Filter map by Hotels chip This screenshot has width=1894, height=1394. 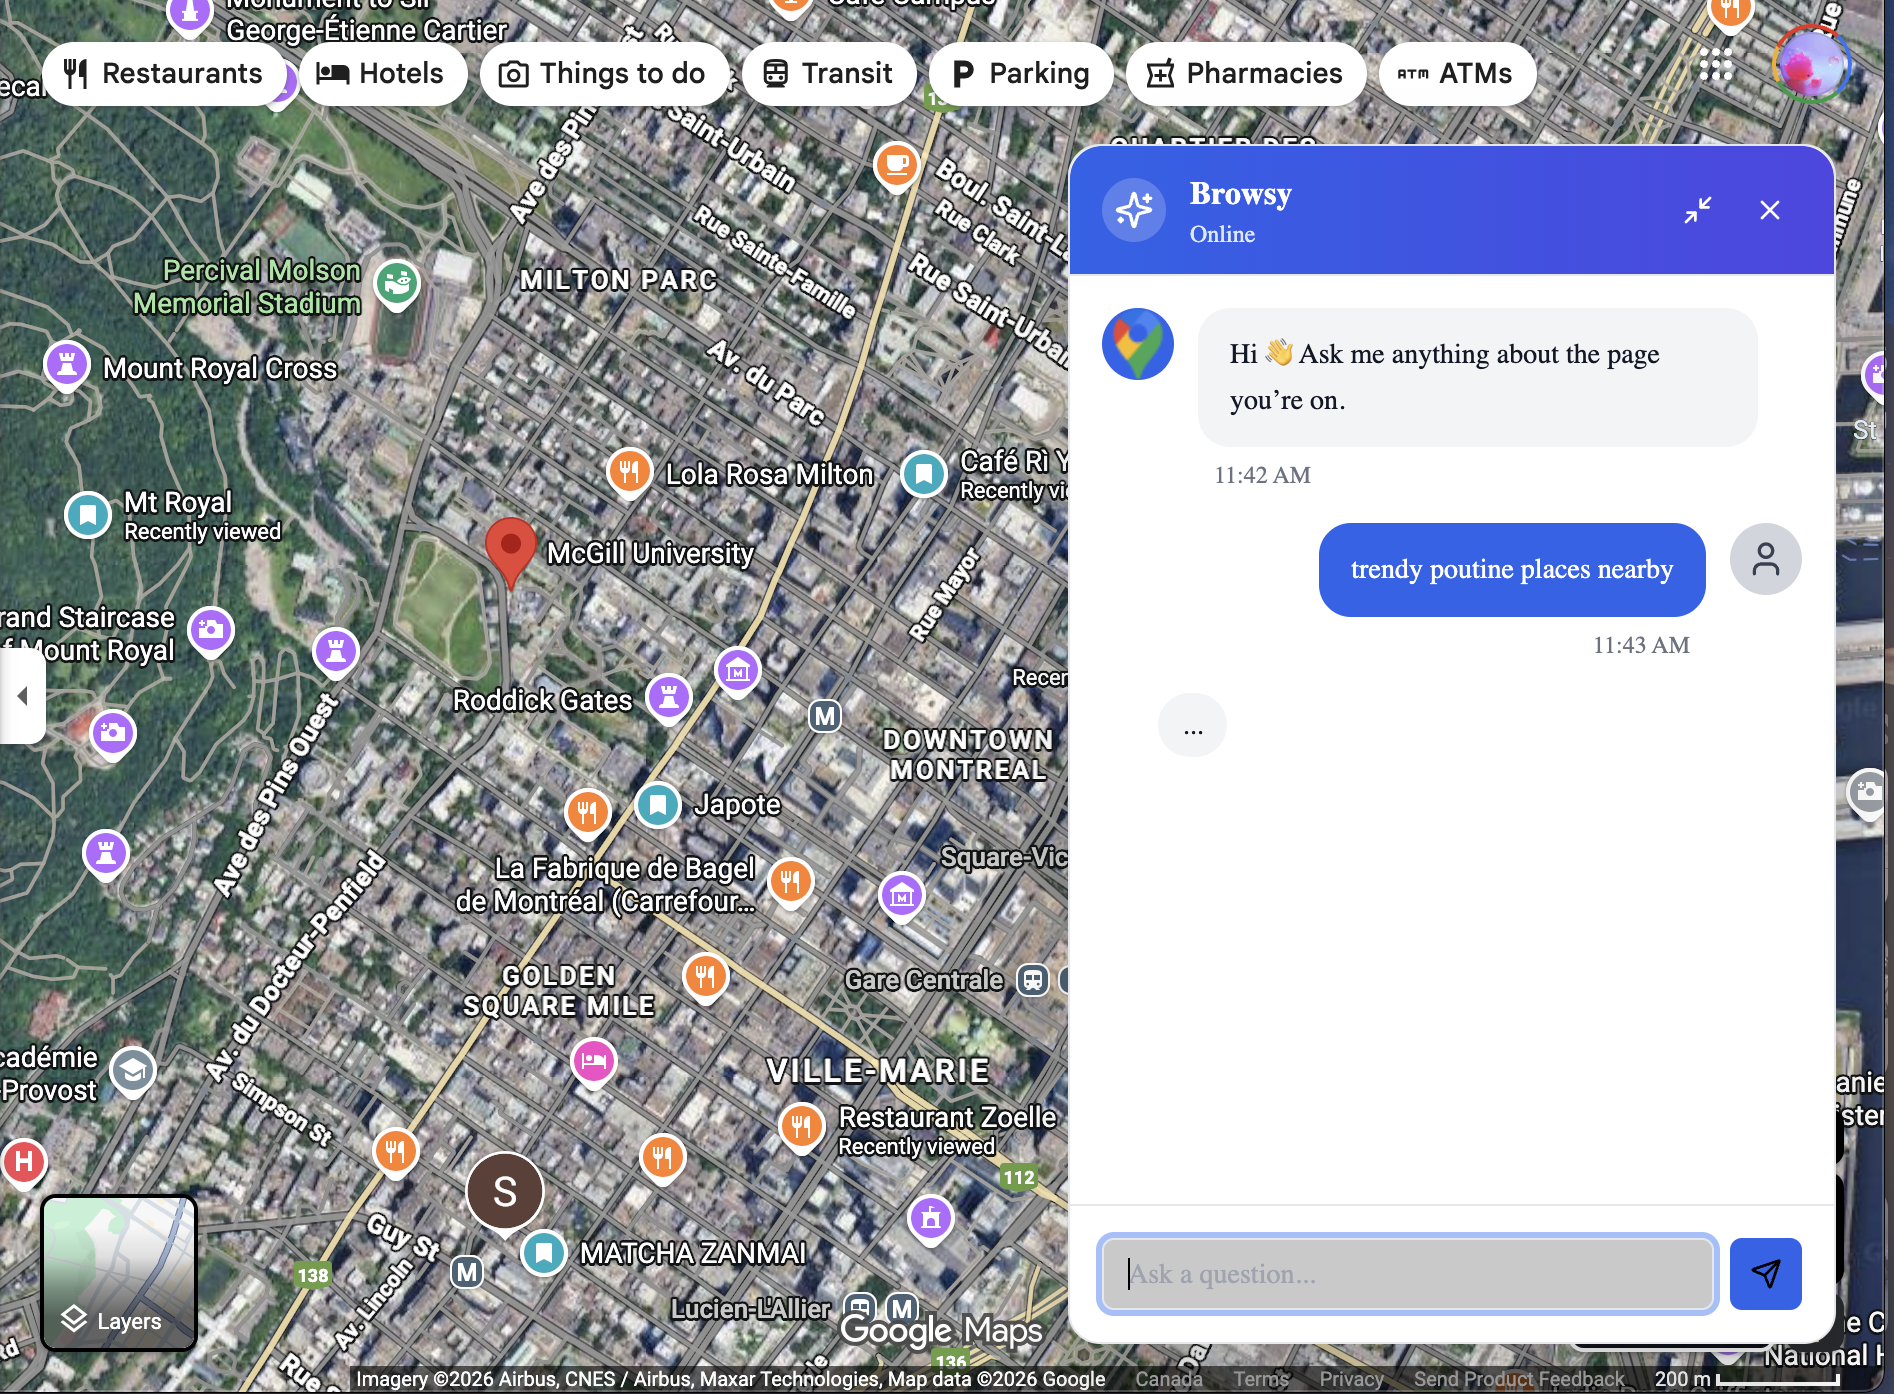pyautogui.click(x=382, y=74)
